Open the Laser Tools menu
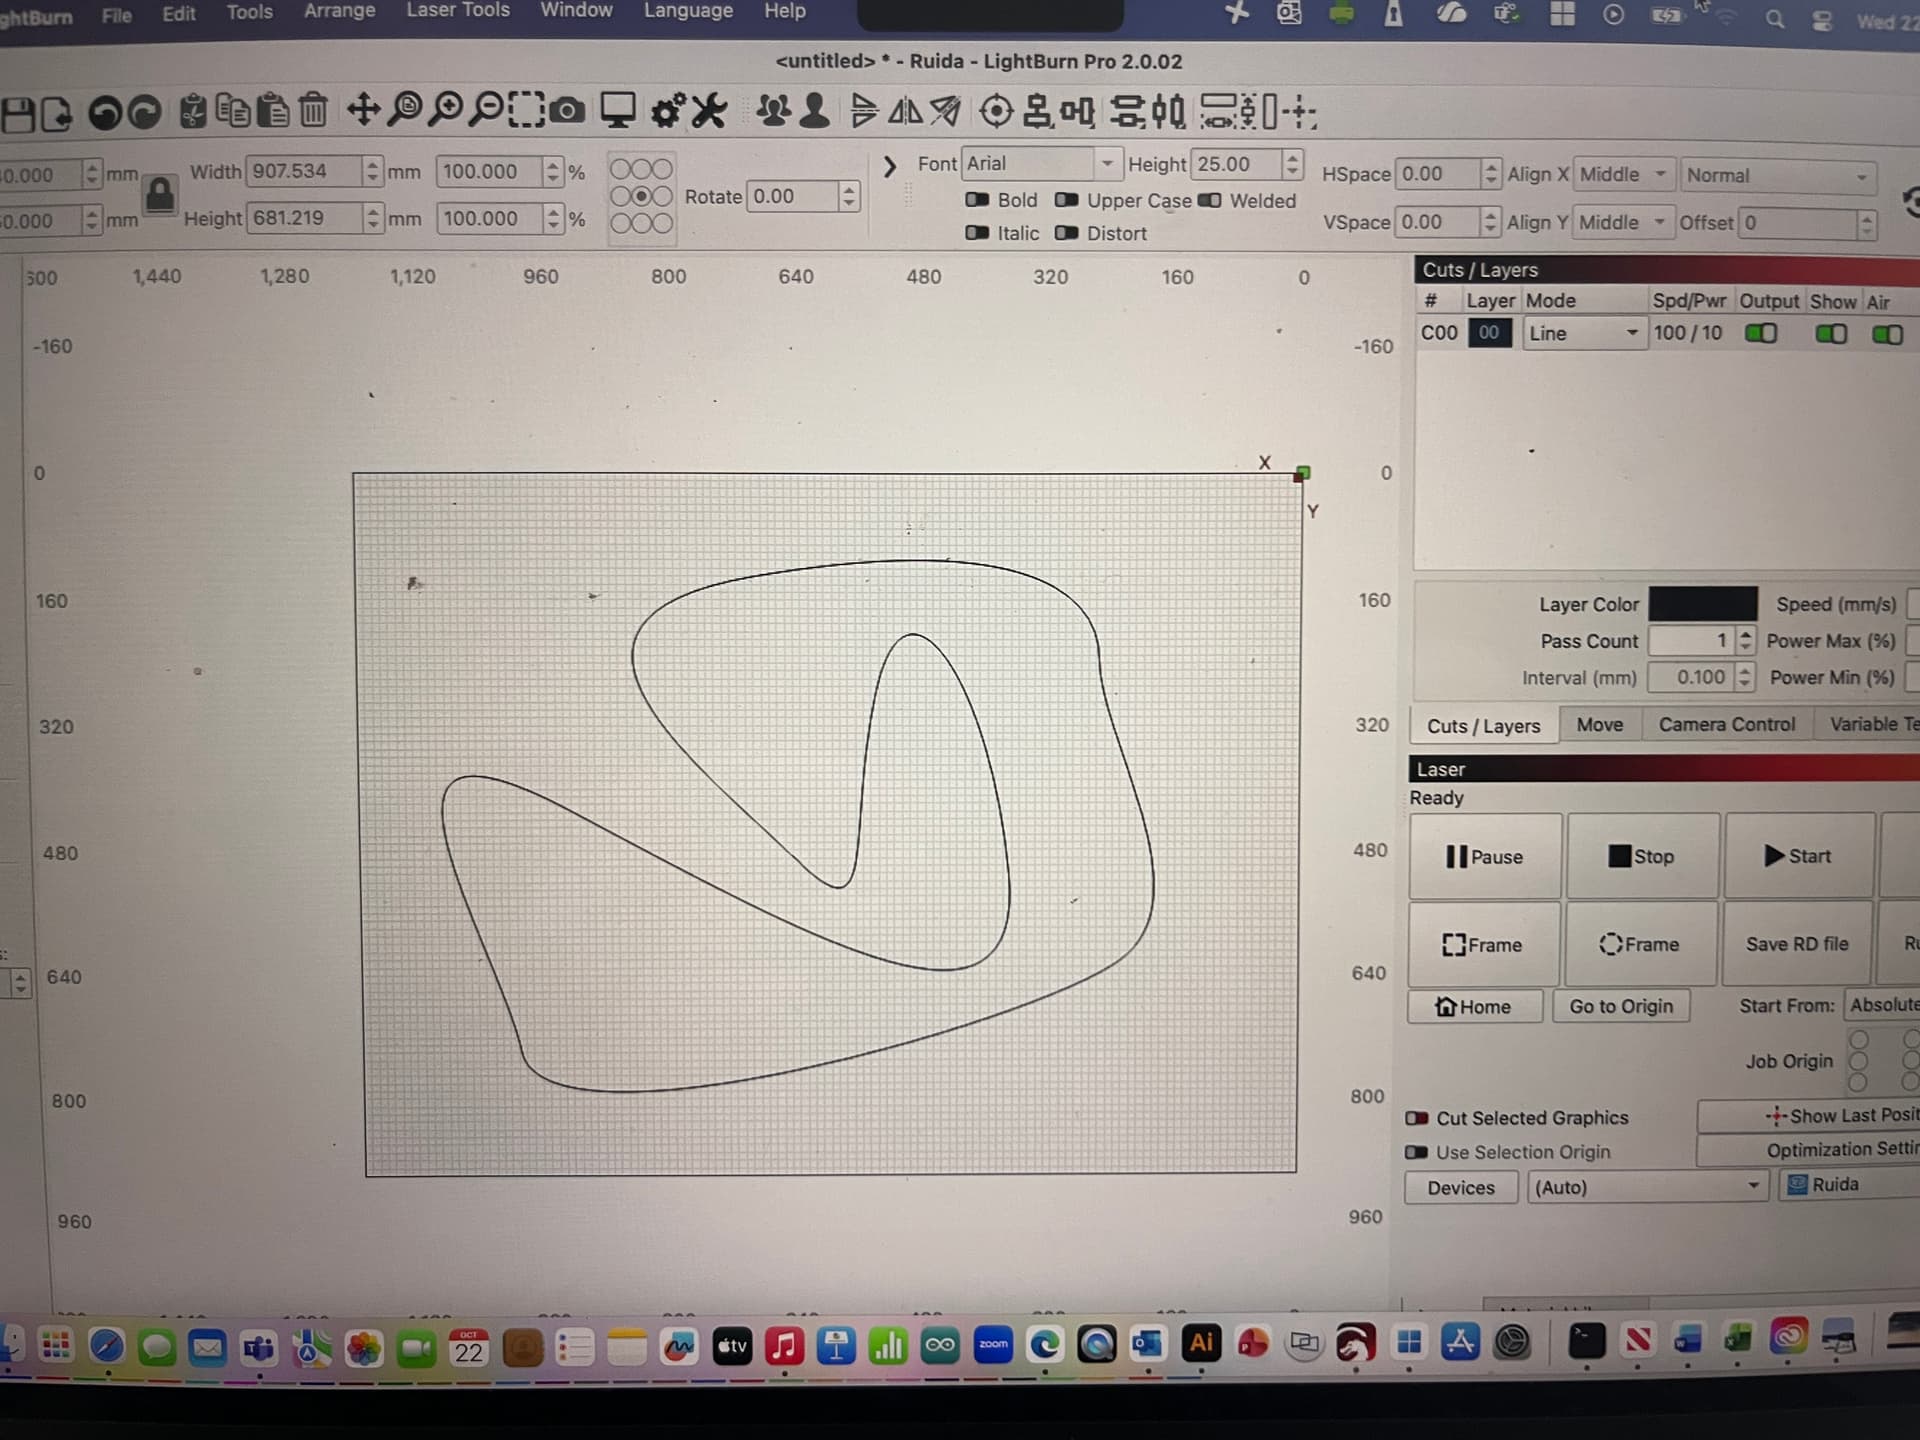 click(x=457, y=11)
